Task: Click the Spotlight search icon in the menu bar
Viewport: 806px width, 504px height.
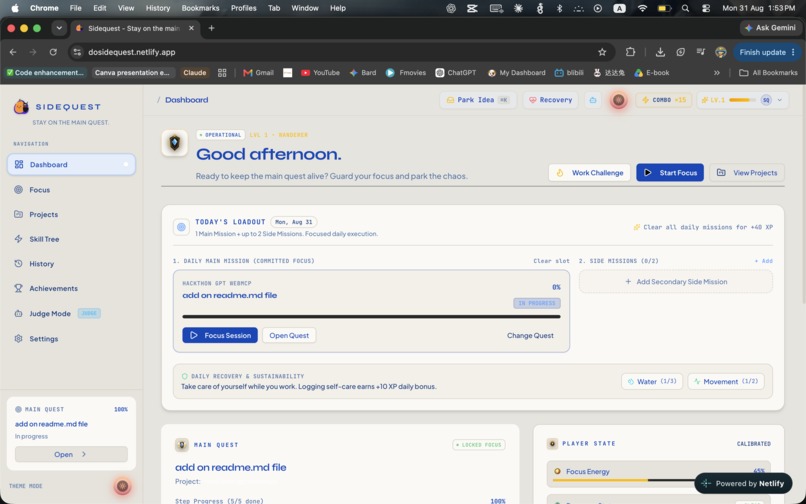Action: click(685, 8)
